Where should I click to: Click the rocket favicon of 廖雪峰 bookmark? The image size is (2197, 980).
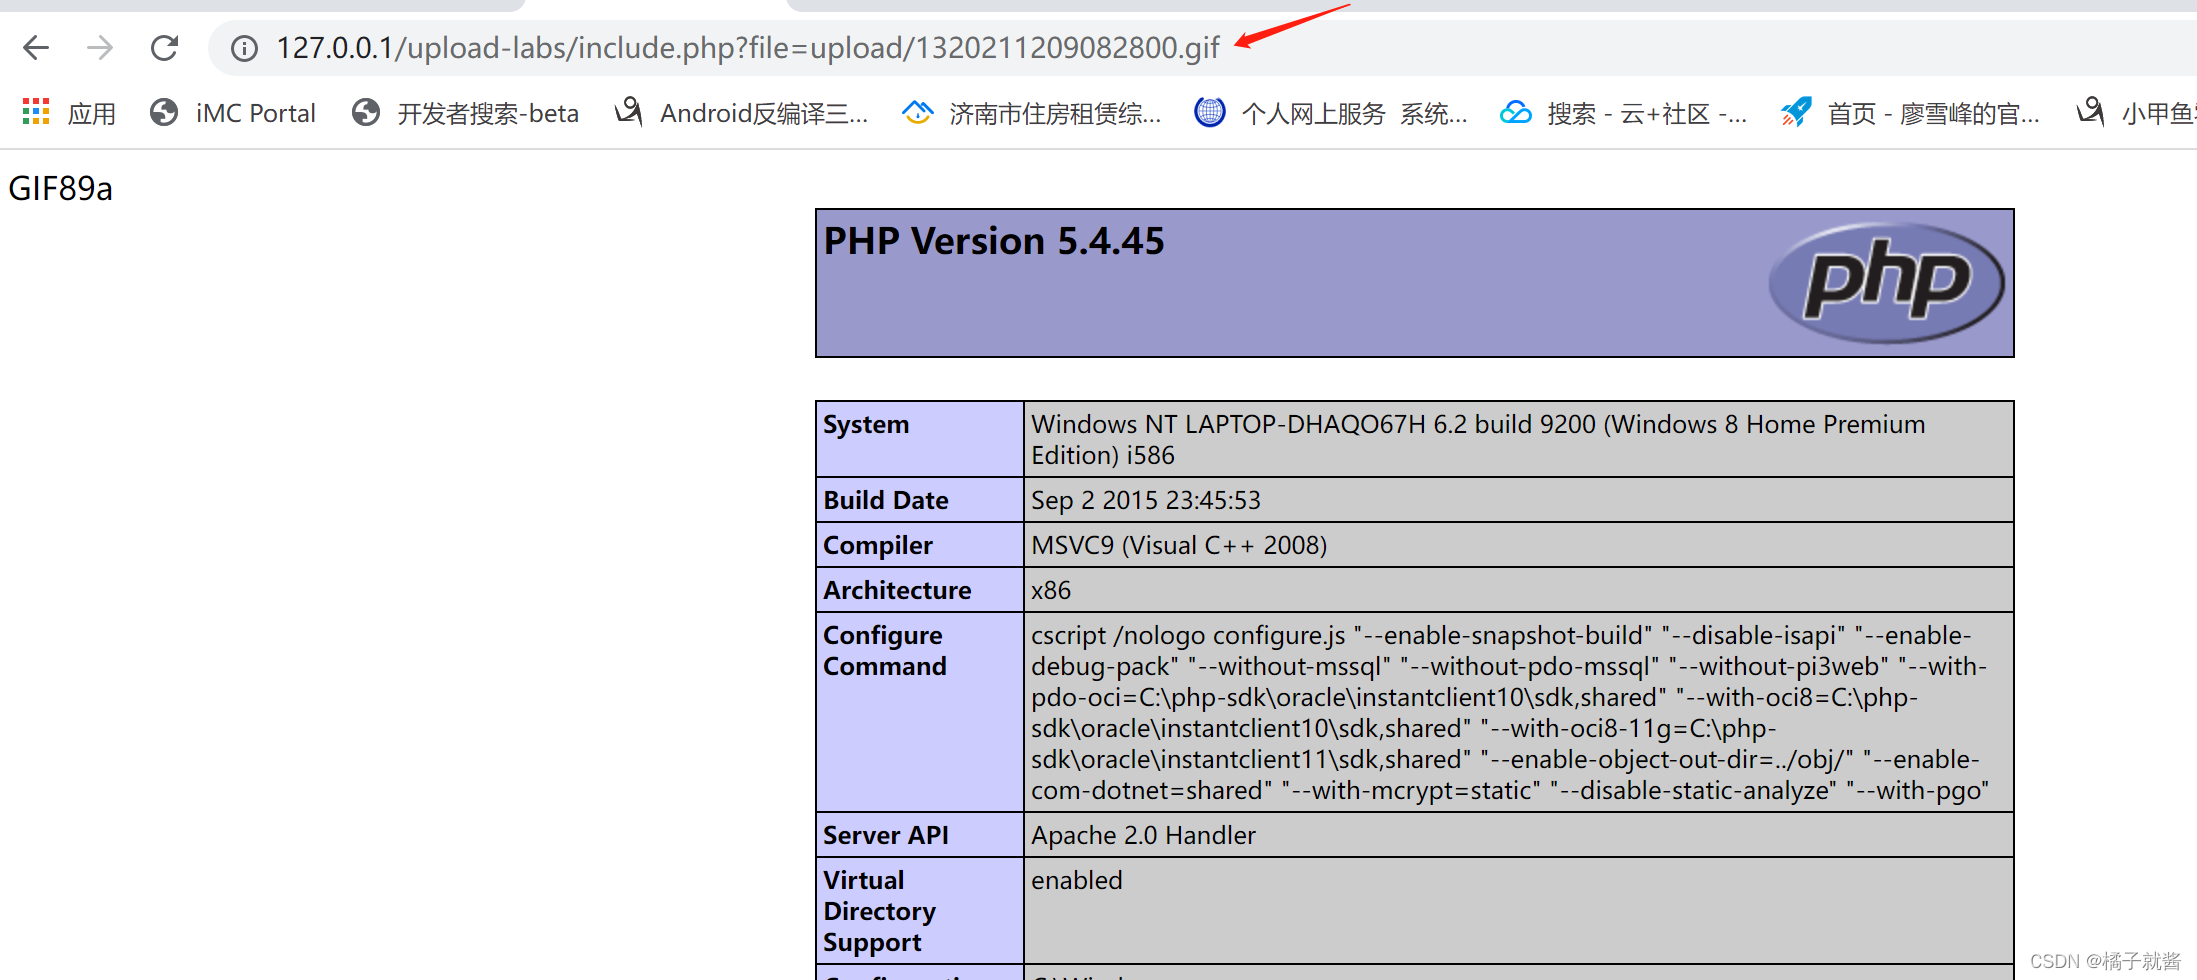point(1795,111)
